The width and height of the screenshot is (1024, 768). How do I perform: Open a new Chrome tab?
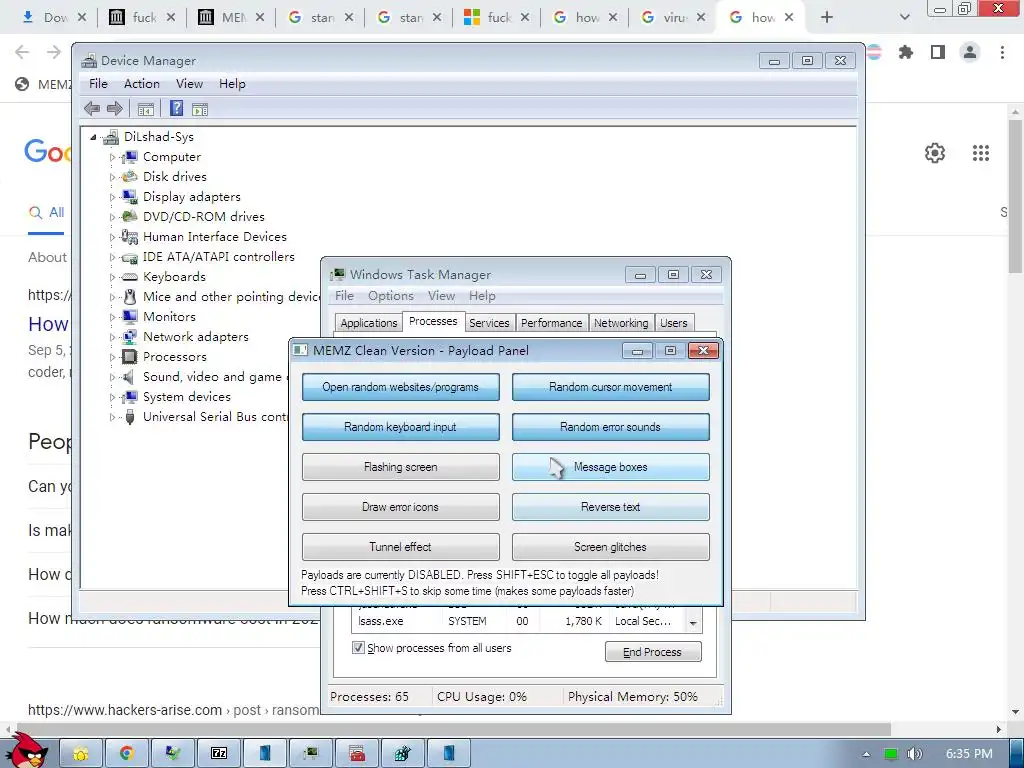click(x=827, y=17)
